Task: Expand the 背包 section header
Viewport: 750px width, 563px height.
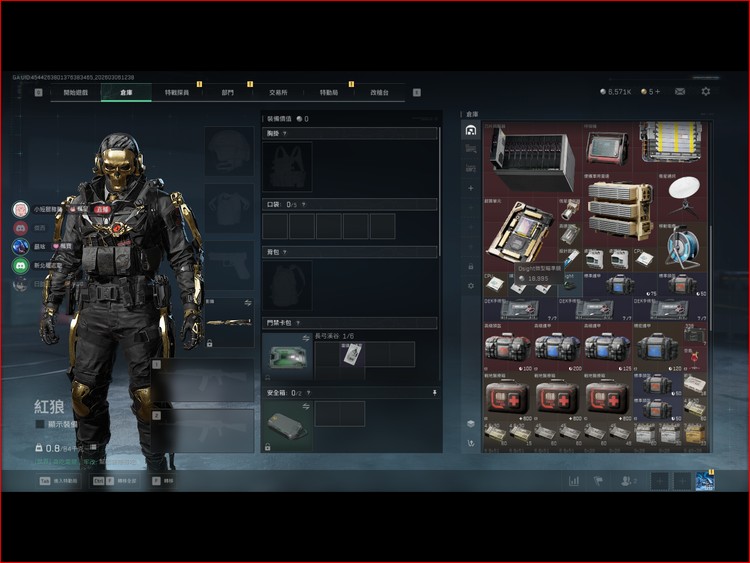Action: point(350,252)
